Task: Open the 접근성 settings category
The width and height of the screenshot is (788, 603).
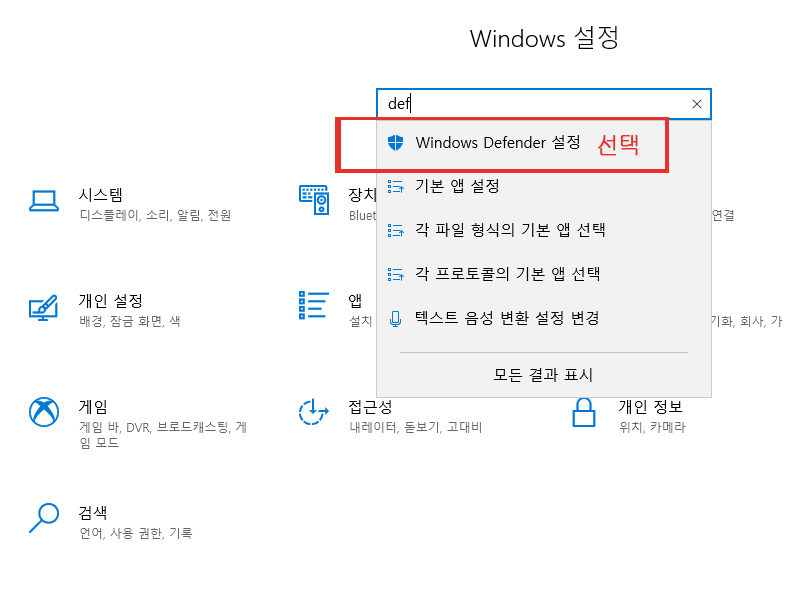Action: (x=370, y=407)
